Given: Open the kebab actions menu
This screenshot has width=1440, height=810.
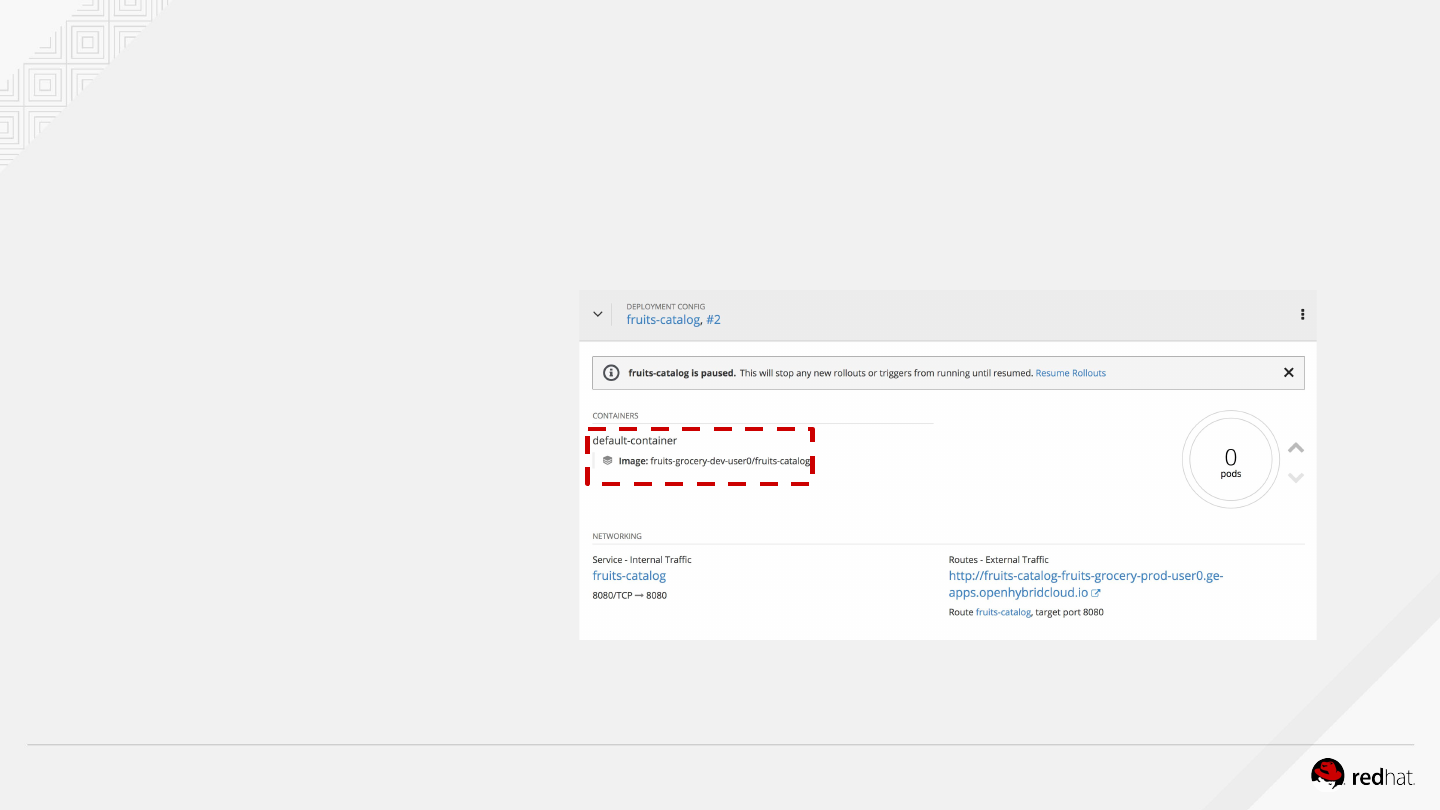Looking at the screenshot, I should 1302,314.
